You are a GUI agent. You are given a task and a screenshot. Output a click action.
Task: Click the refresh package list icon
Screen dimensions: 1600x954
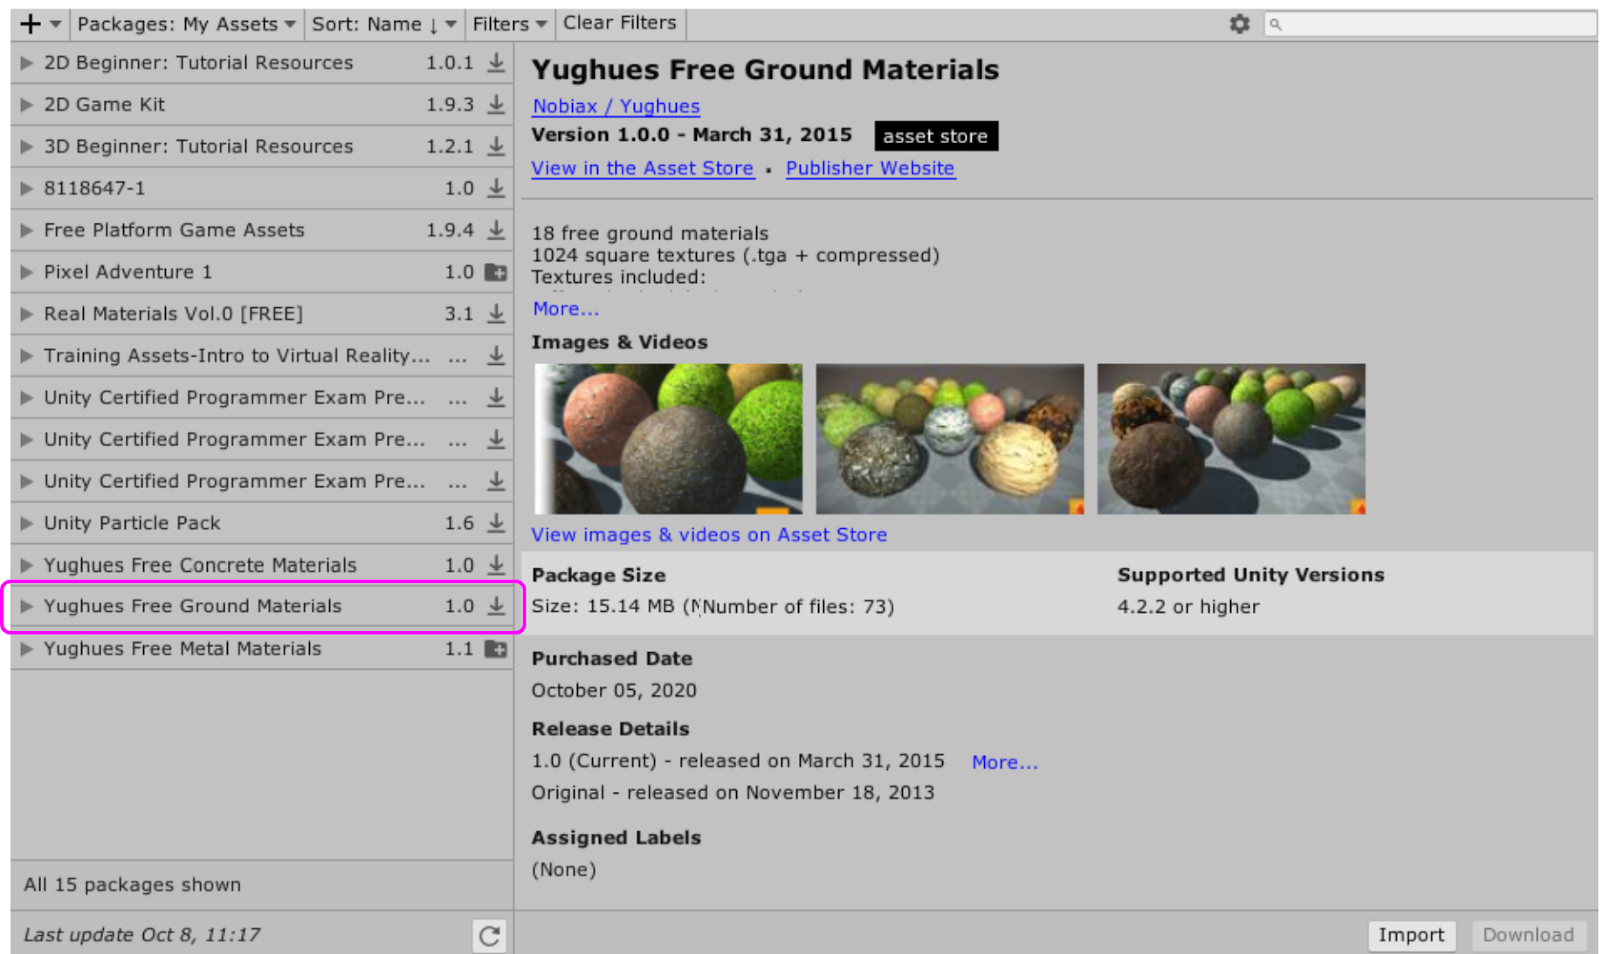[489, 936]
